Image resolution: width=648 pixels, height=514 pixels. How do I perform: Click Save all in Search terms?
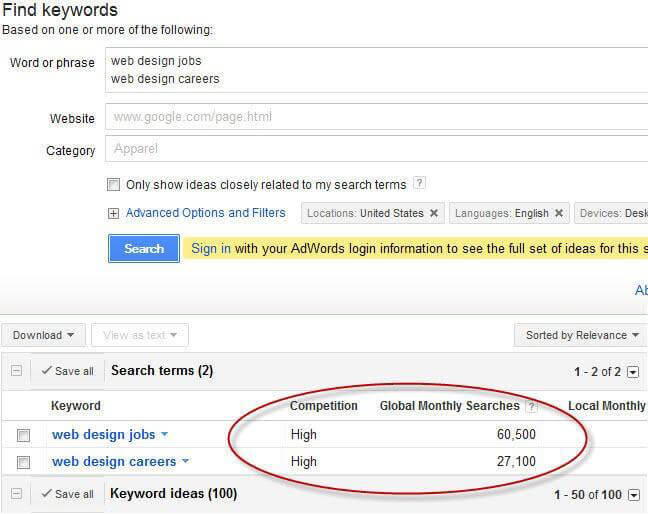[67, 371]
